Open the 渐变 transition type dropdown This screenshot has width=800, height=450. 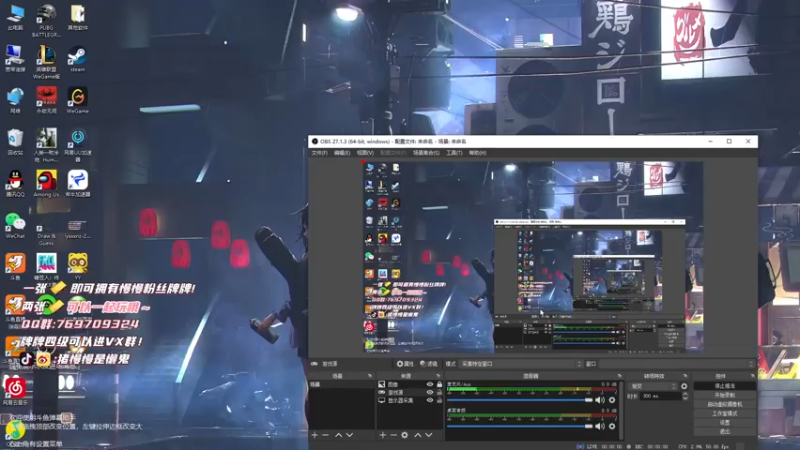[x=653, y=386]
